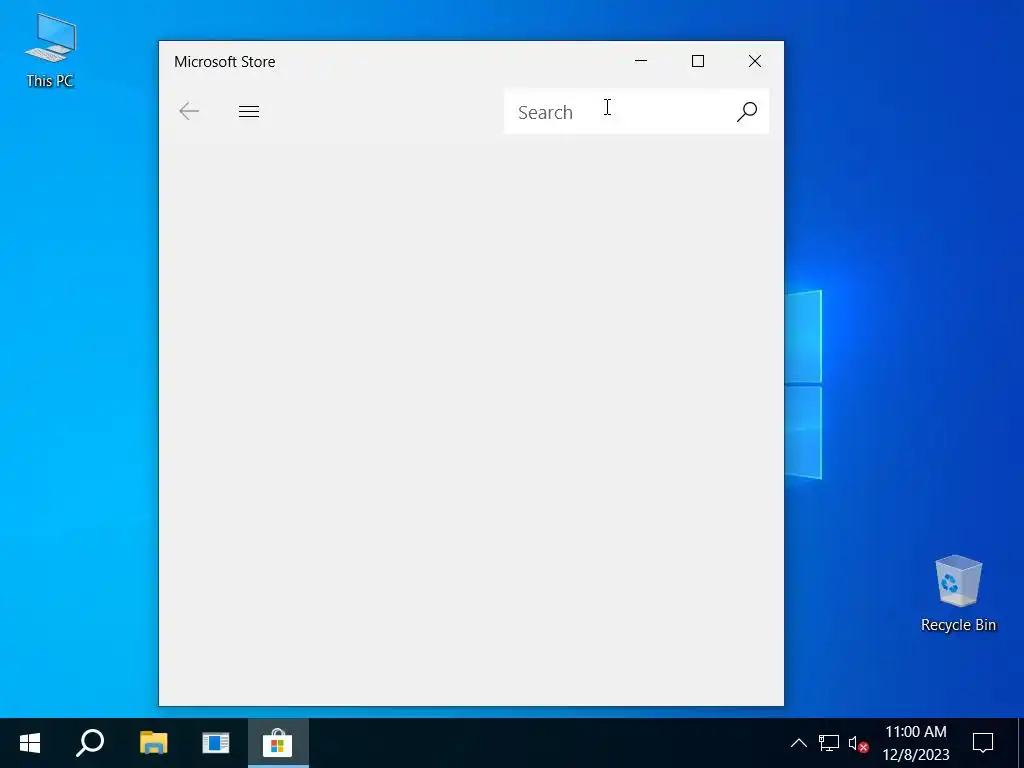This screenshot has height=768, width=1024.
Task: Focus the Microsoft Store Search field
Action: coord(636,112)
